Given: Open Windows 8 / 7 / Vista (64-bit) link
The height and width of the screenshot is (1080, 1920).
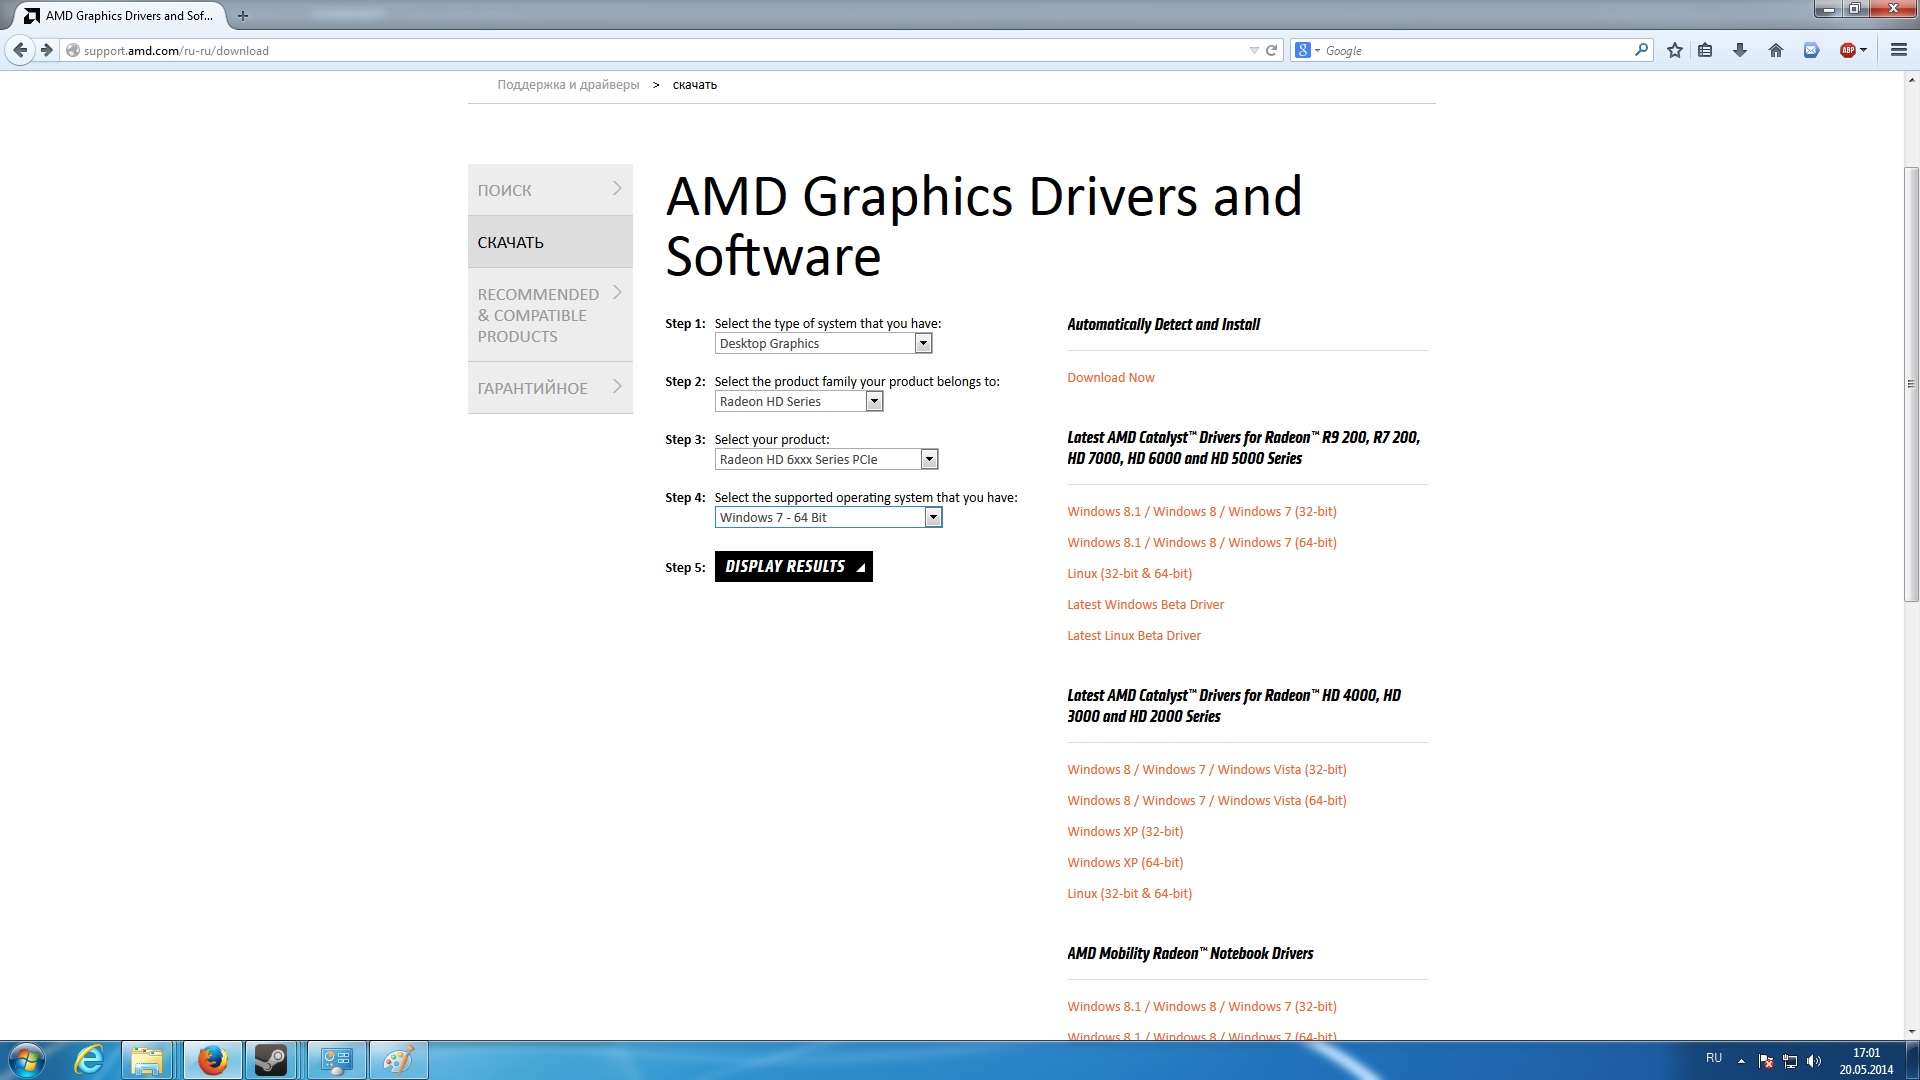Looking at the screenshot, I should (1206, 801).
